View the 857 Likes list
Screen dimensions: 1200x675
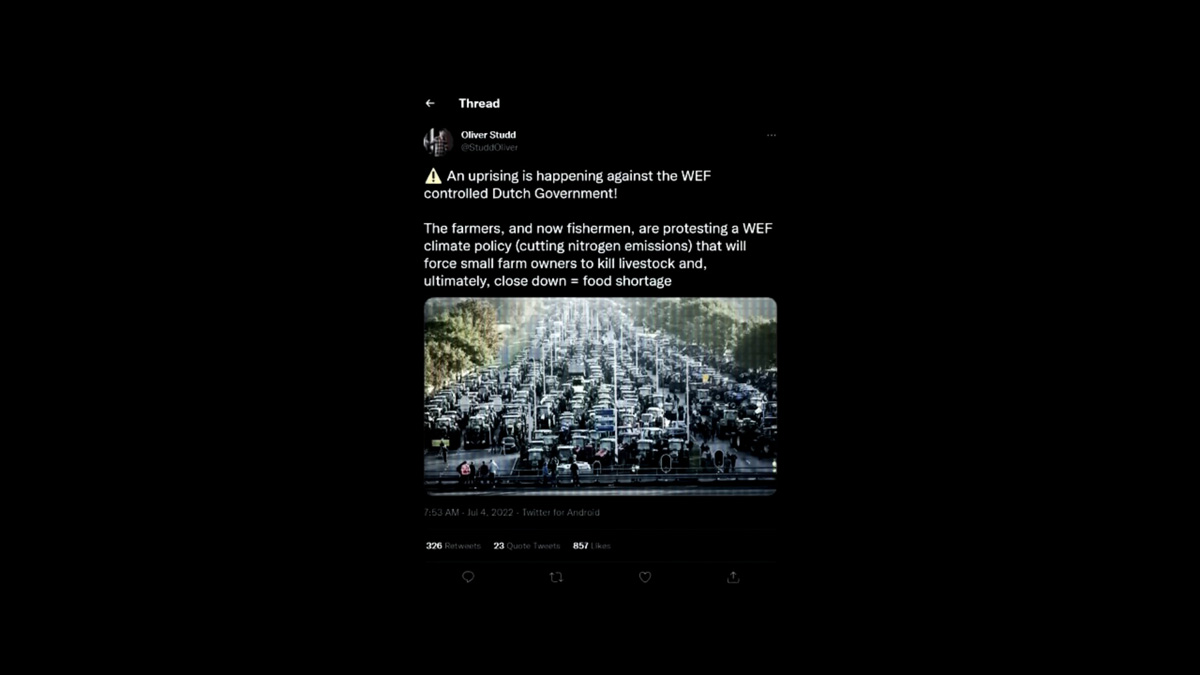[592, 546]
